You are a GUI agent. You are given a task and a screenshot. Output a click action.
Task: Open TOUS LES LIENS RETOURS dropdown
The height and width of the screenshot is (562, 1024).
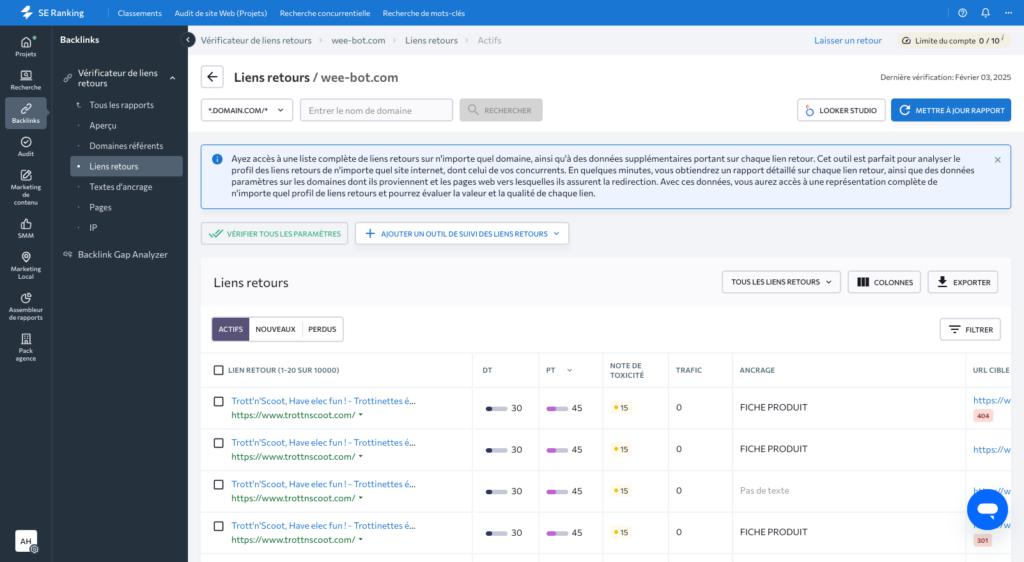pos(781,282)
